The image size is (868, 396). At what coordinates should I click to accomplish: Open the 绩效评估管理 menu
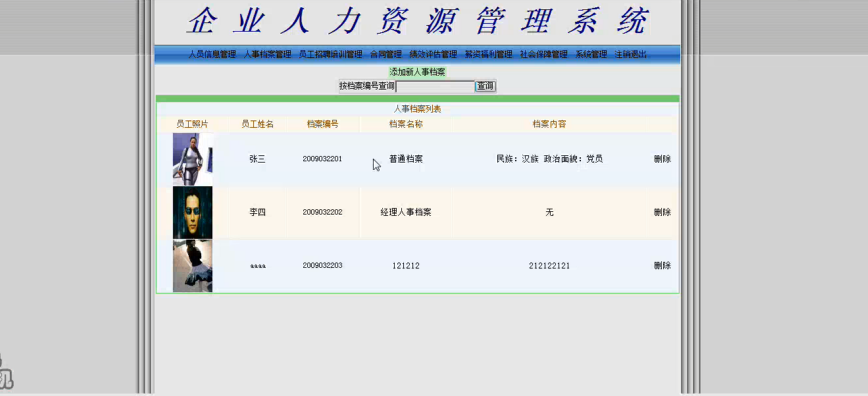tap(433, 54)
